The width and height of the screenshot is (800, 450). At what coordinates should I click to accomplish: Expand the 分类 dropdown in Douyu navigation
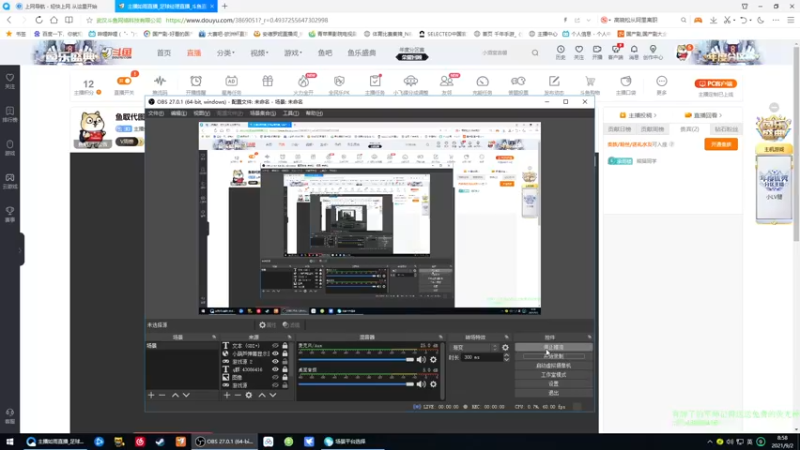point(226,53)
